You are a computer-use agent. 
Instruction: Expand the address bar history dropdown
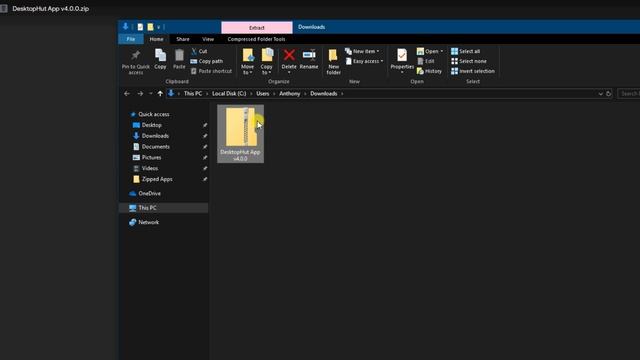click(600, 93)
